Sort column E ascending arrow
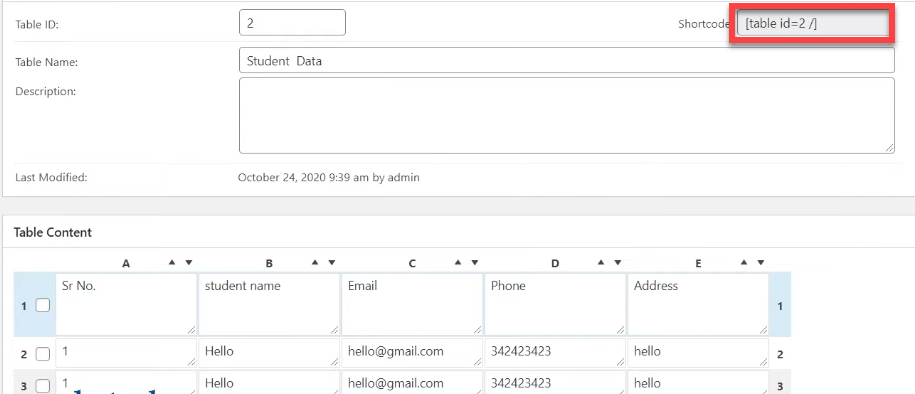This screenshot has height=394, width=915. pos(743,263)
